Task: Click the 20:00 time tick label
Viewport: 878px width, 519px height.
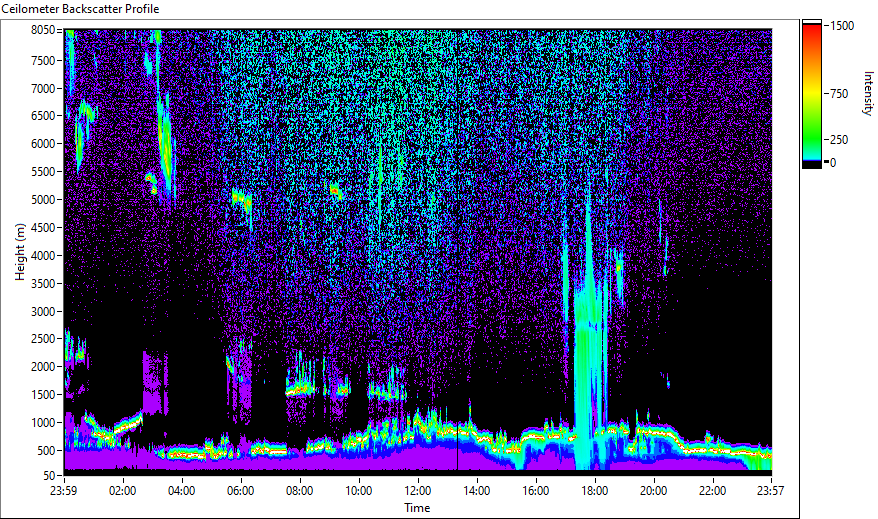Action: point(653,491)
